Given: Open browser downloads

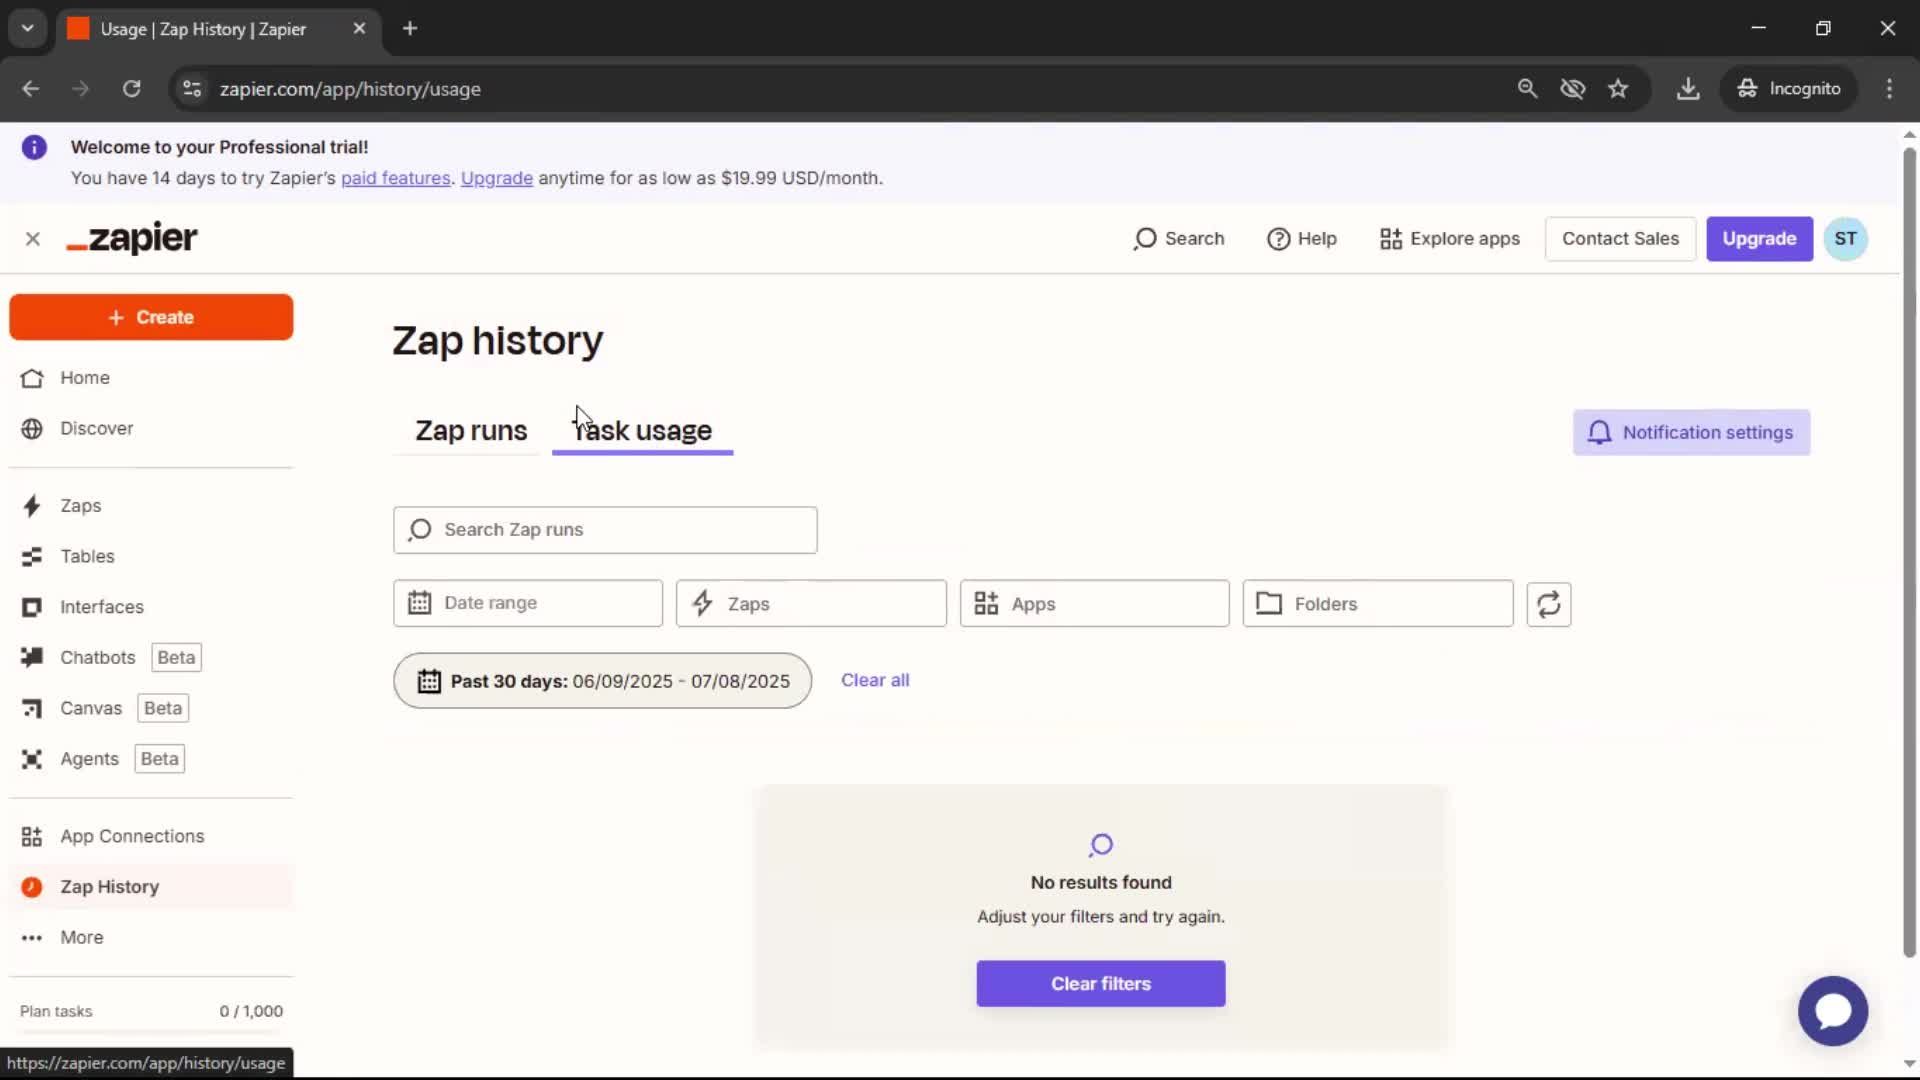Looking at the screenshot, I should click(1688, 89).
